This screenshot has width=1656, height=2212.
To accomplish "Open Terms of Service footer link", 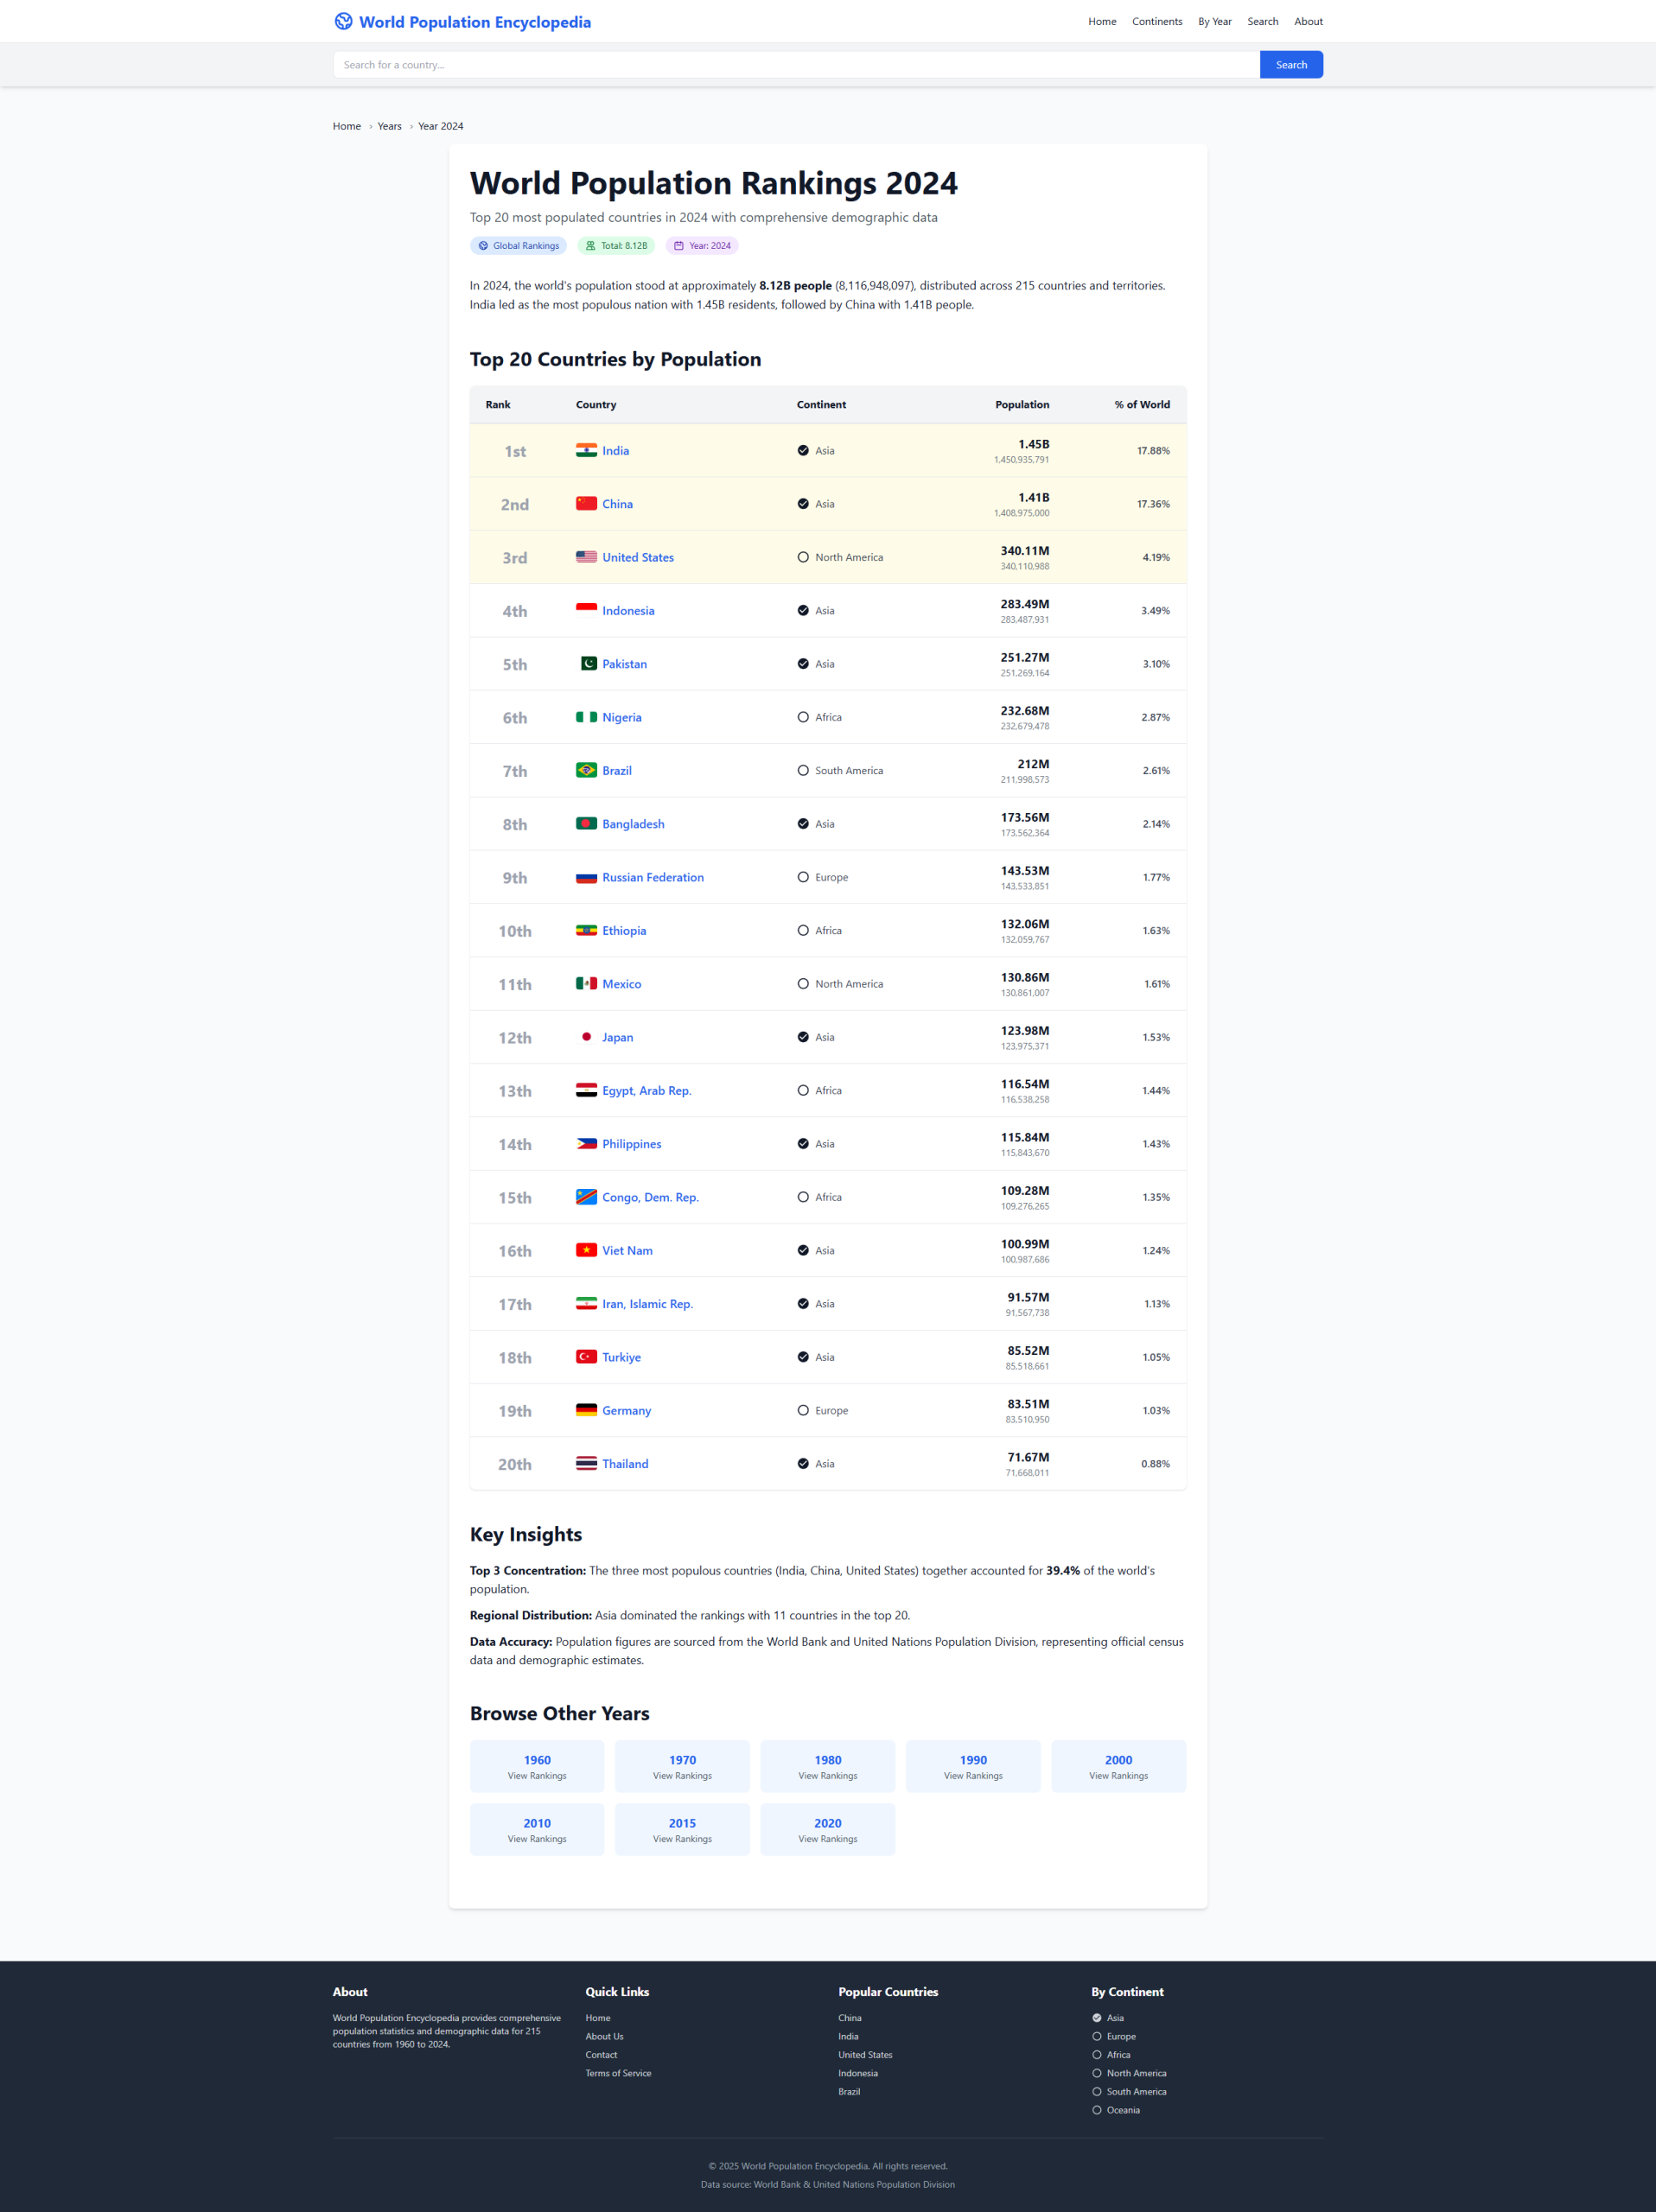I will [x=618, y=2073].
